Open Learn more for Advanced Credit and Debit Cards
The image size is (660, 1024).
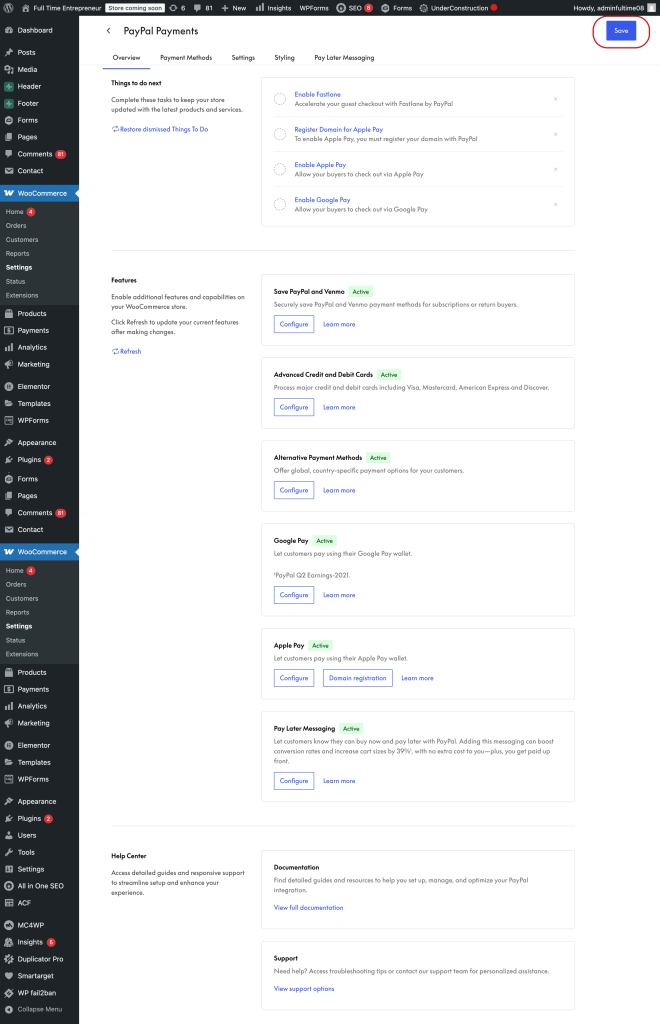coord(339,408)
